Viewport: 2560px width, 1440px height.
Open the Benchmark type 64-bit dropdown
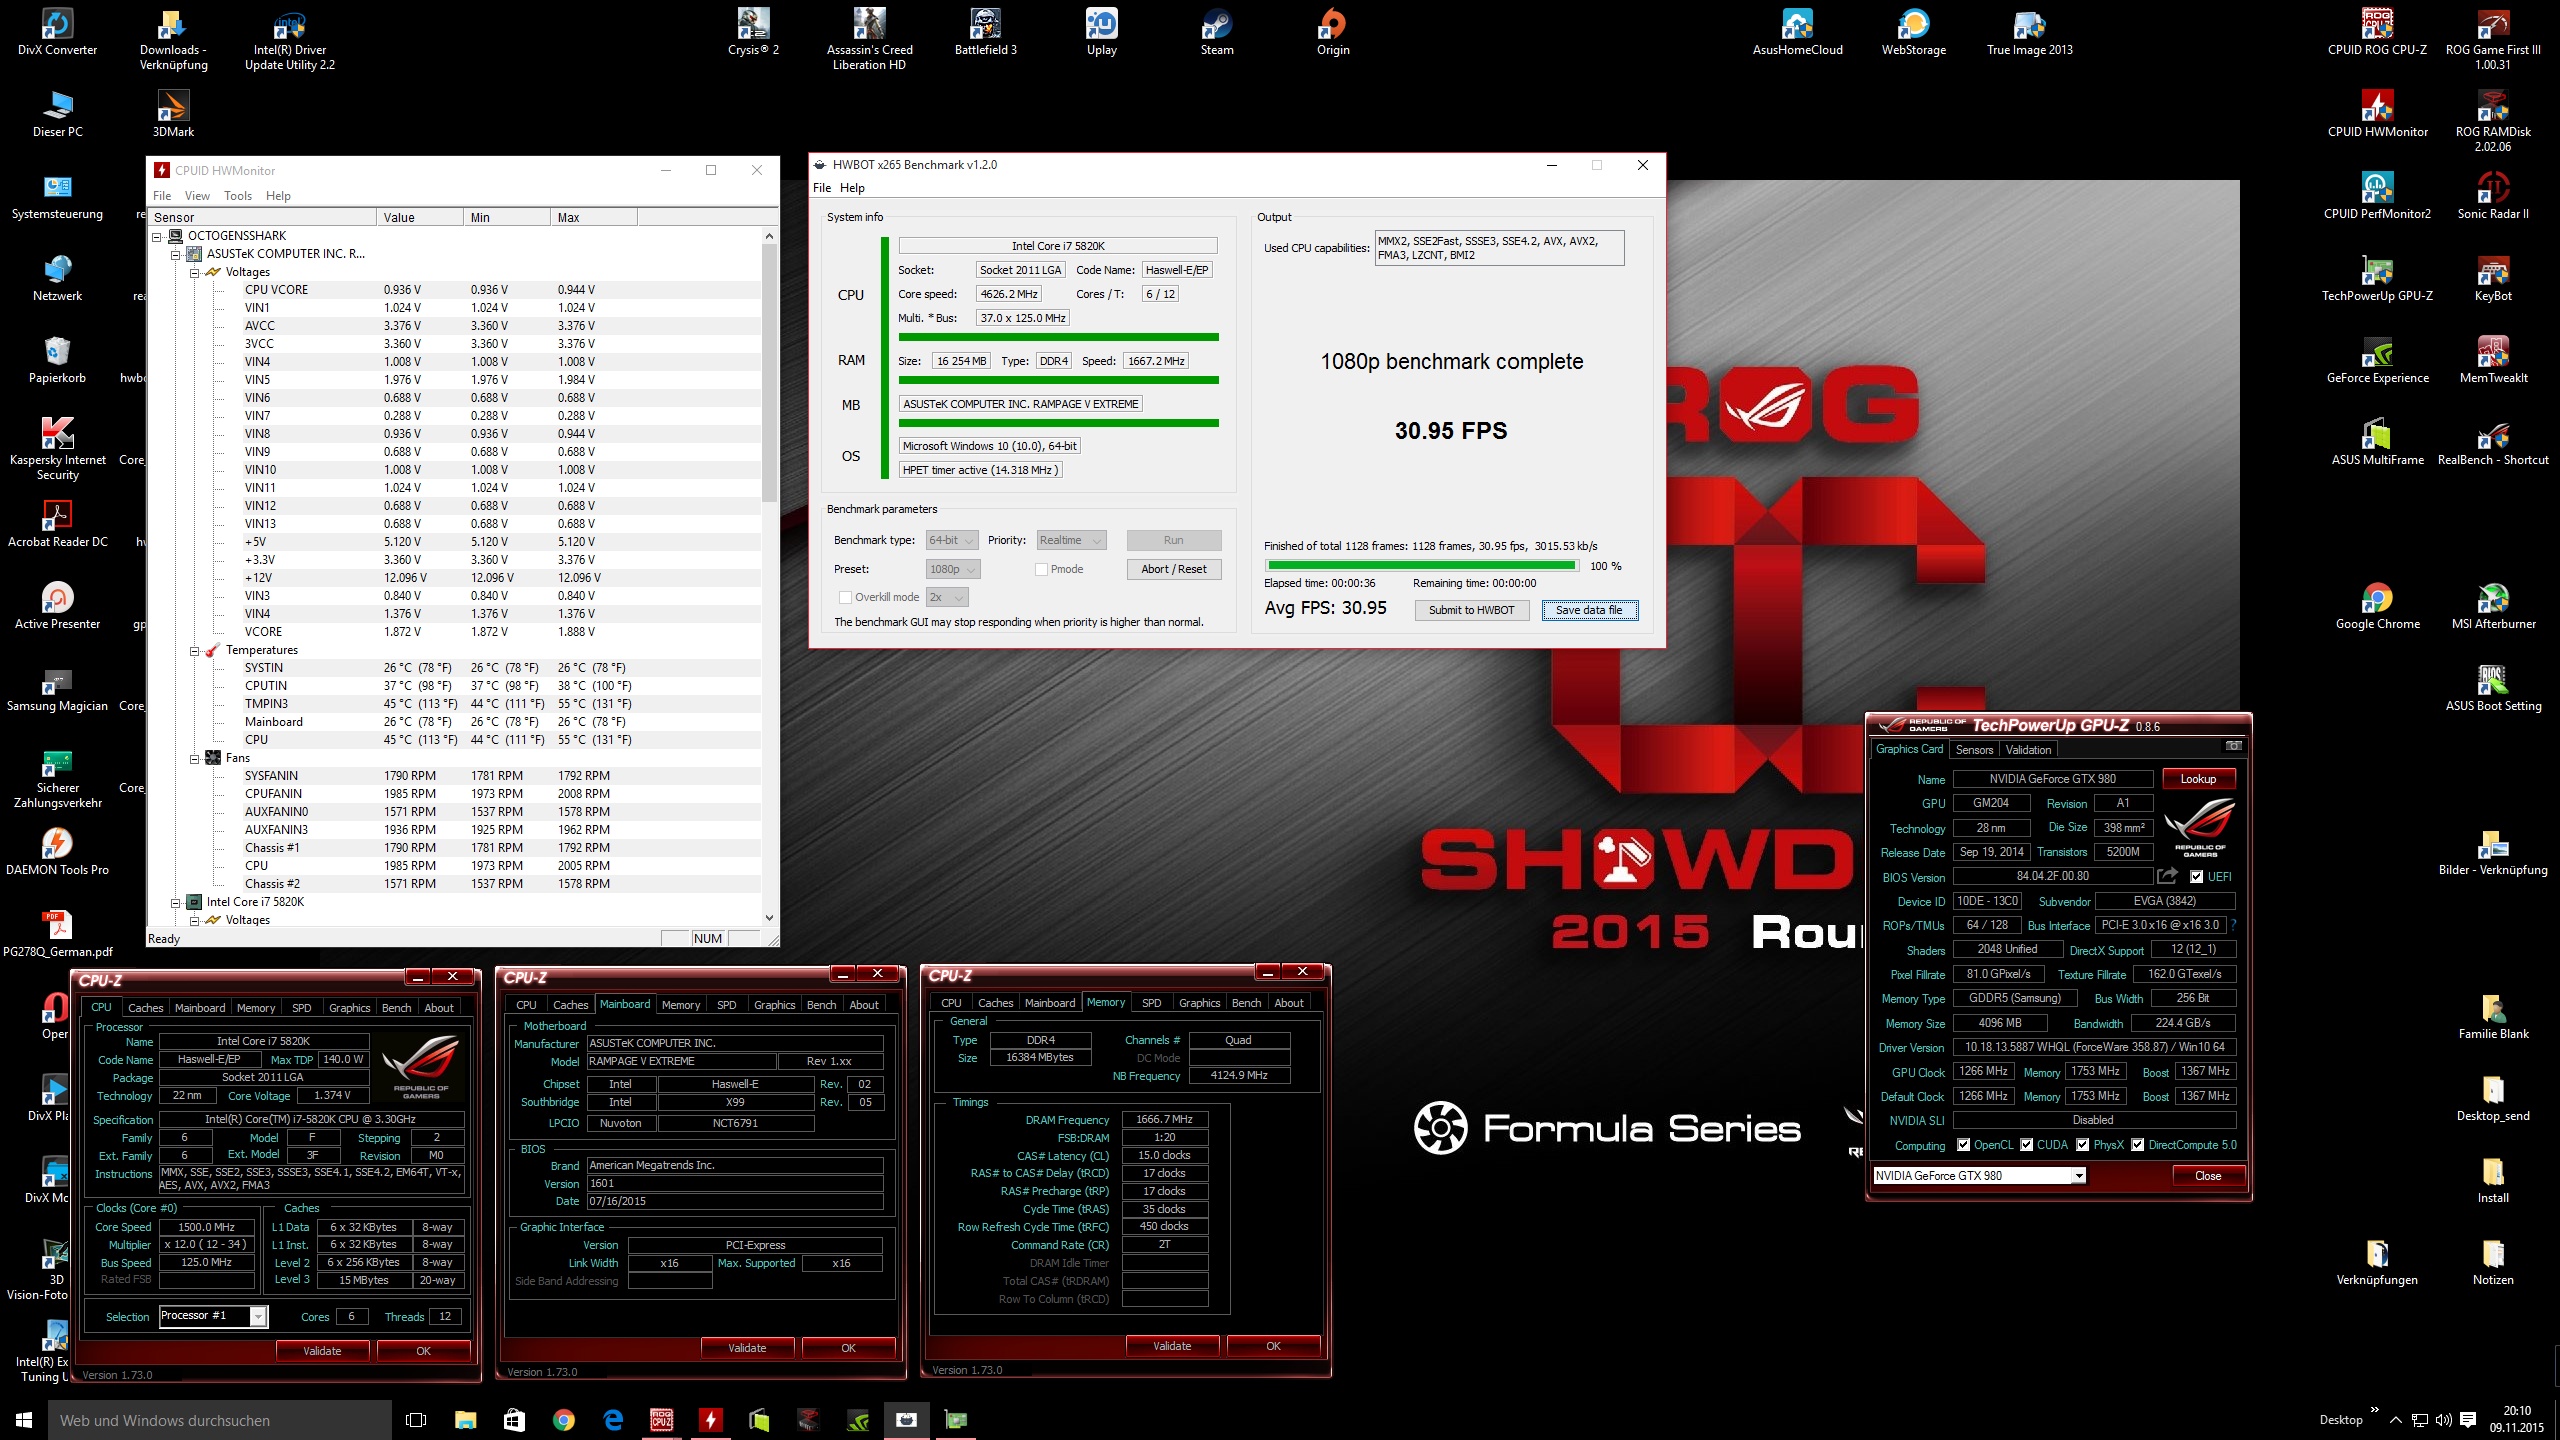click(951, 540)
